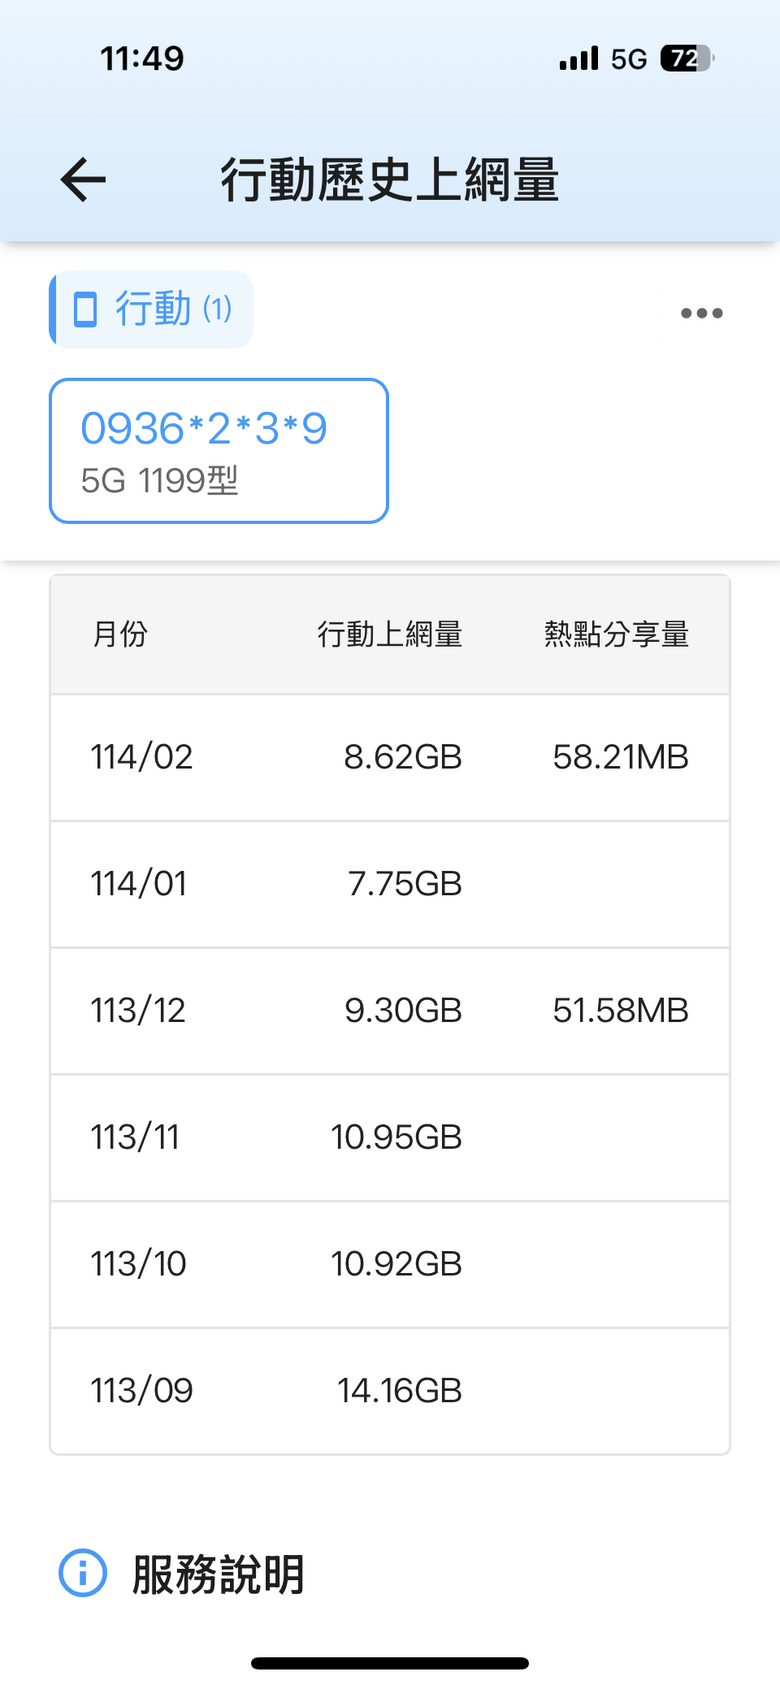Open 服務說明 service description
The height and width of the screenshot is (1689, 780).
(x=219, y=1574)
